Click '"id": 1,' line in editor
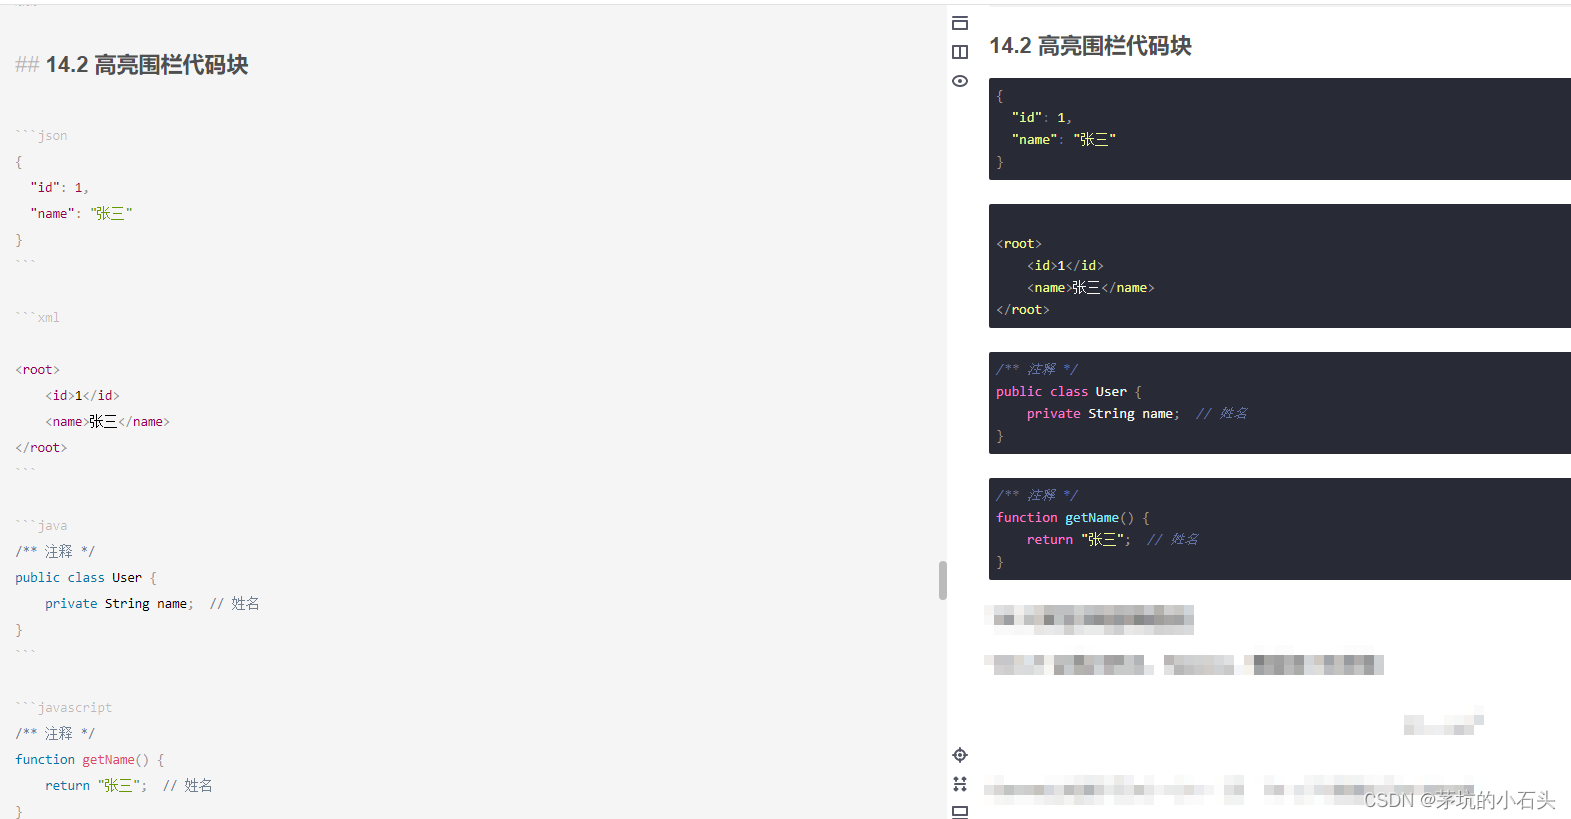This screenshot has height=819, width=1571. coord(59,187)
